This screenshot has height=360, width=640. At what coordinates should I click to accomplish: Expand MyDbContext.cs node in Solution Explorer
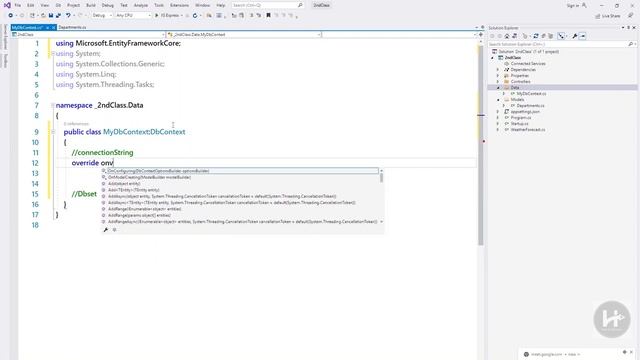click(x=504, y=93)
